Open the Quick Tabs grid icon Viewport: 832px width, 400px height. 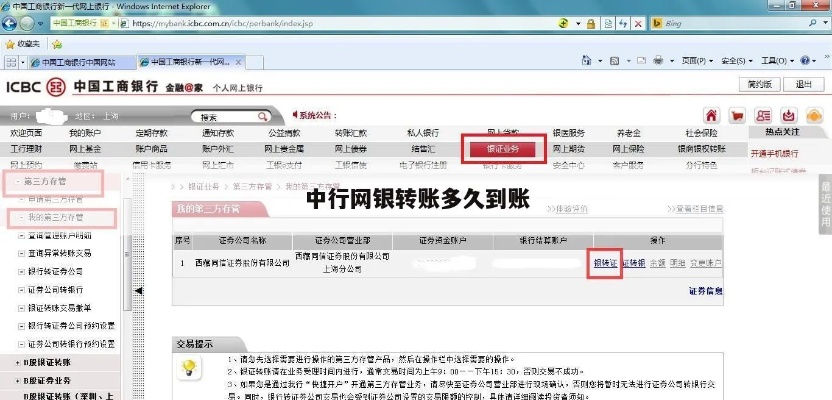point(11,63)
